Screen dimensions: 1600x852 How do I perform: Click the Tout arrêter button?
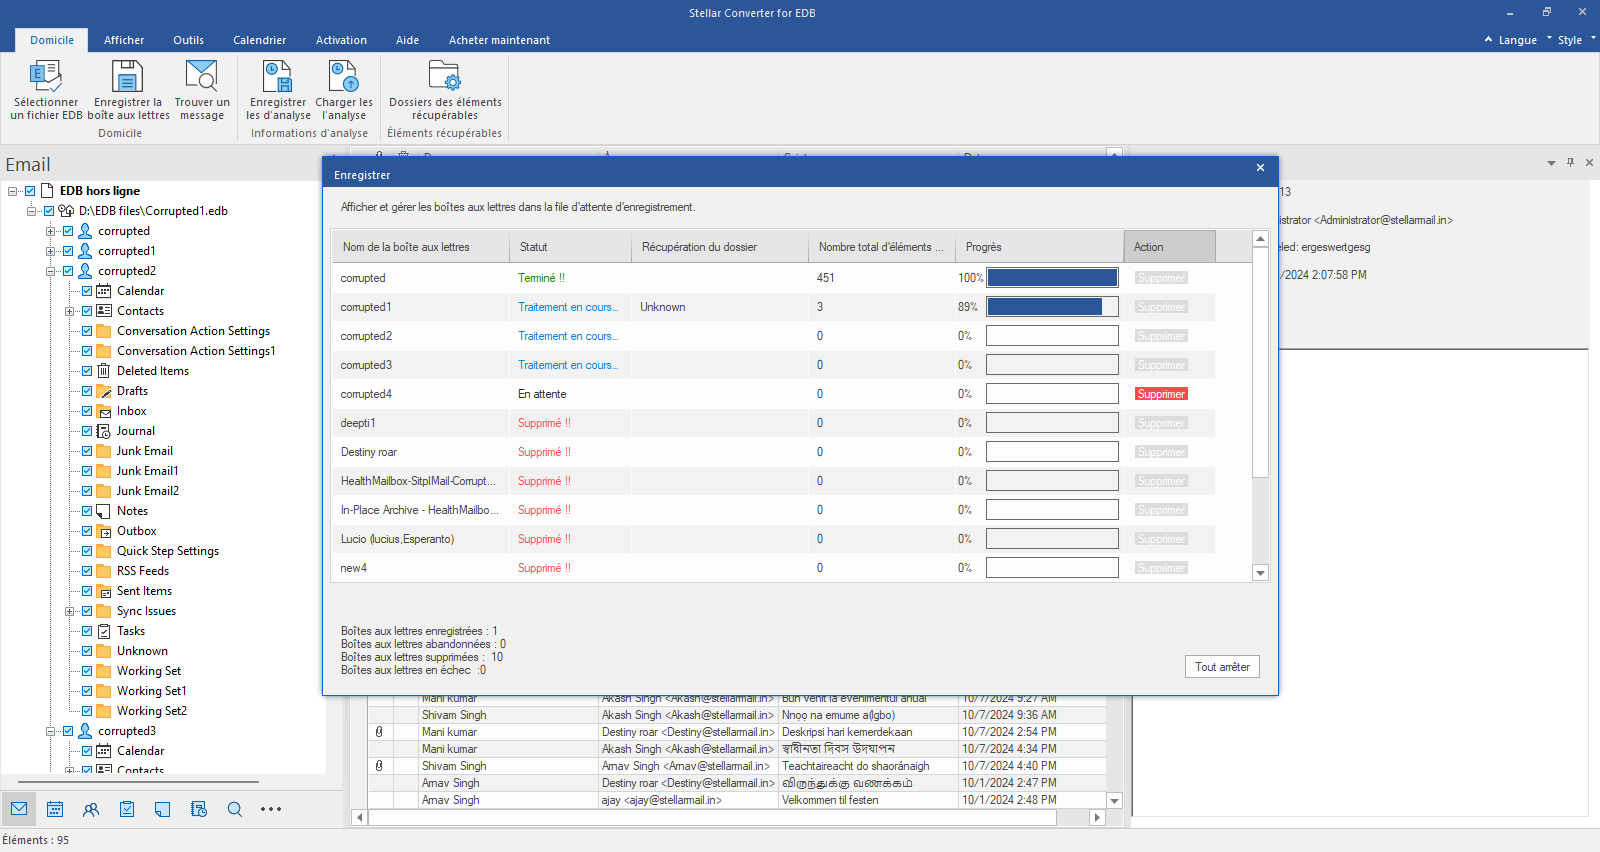(x=1222, y=667)
